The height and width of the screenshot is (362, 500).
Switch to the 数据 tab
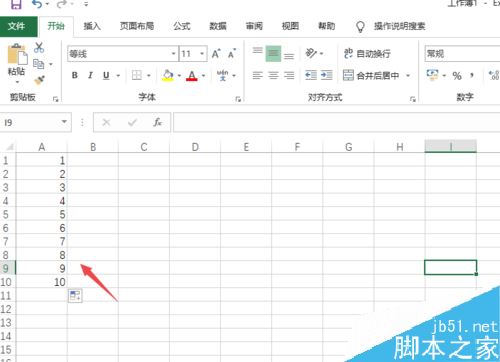coord(218,26)
